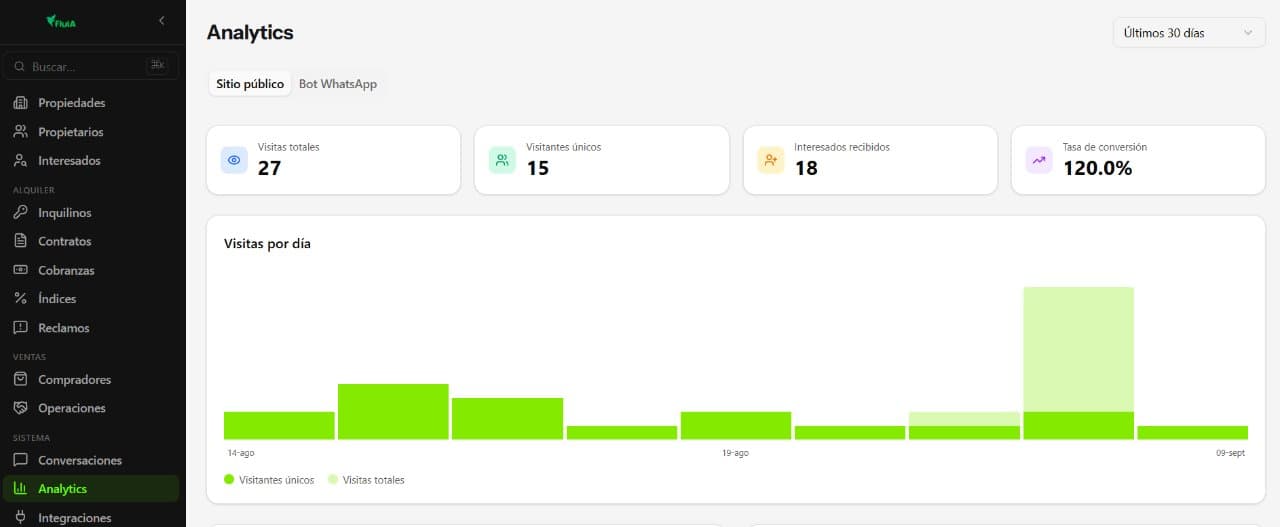The width and height of the screenshot is (1280, 527).
Task: Focus the Buscar search field
Action: pyautogui.click(x=91, y=66)
